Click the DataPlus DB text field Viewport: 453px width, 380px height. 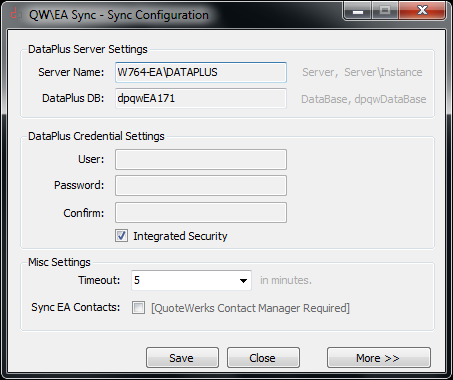tap(201, 98)
